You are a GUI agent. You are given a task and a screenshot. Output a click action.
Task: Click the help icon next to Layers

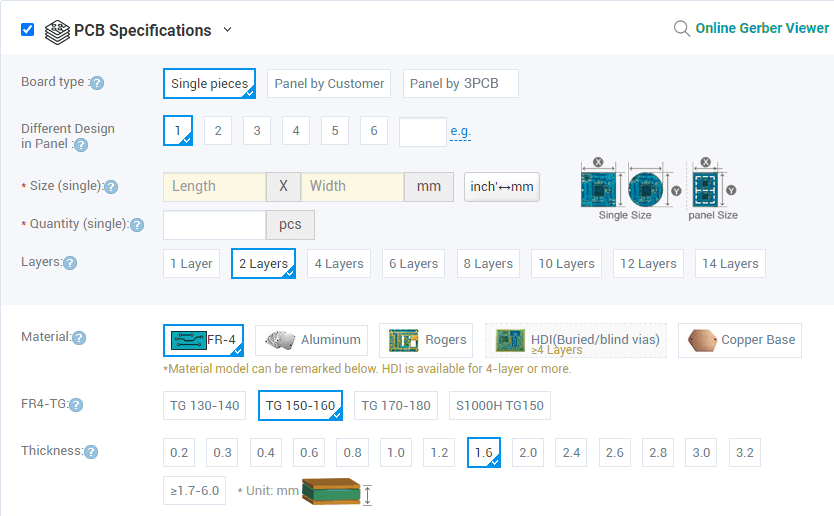pos(70,263)
